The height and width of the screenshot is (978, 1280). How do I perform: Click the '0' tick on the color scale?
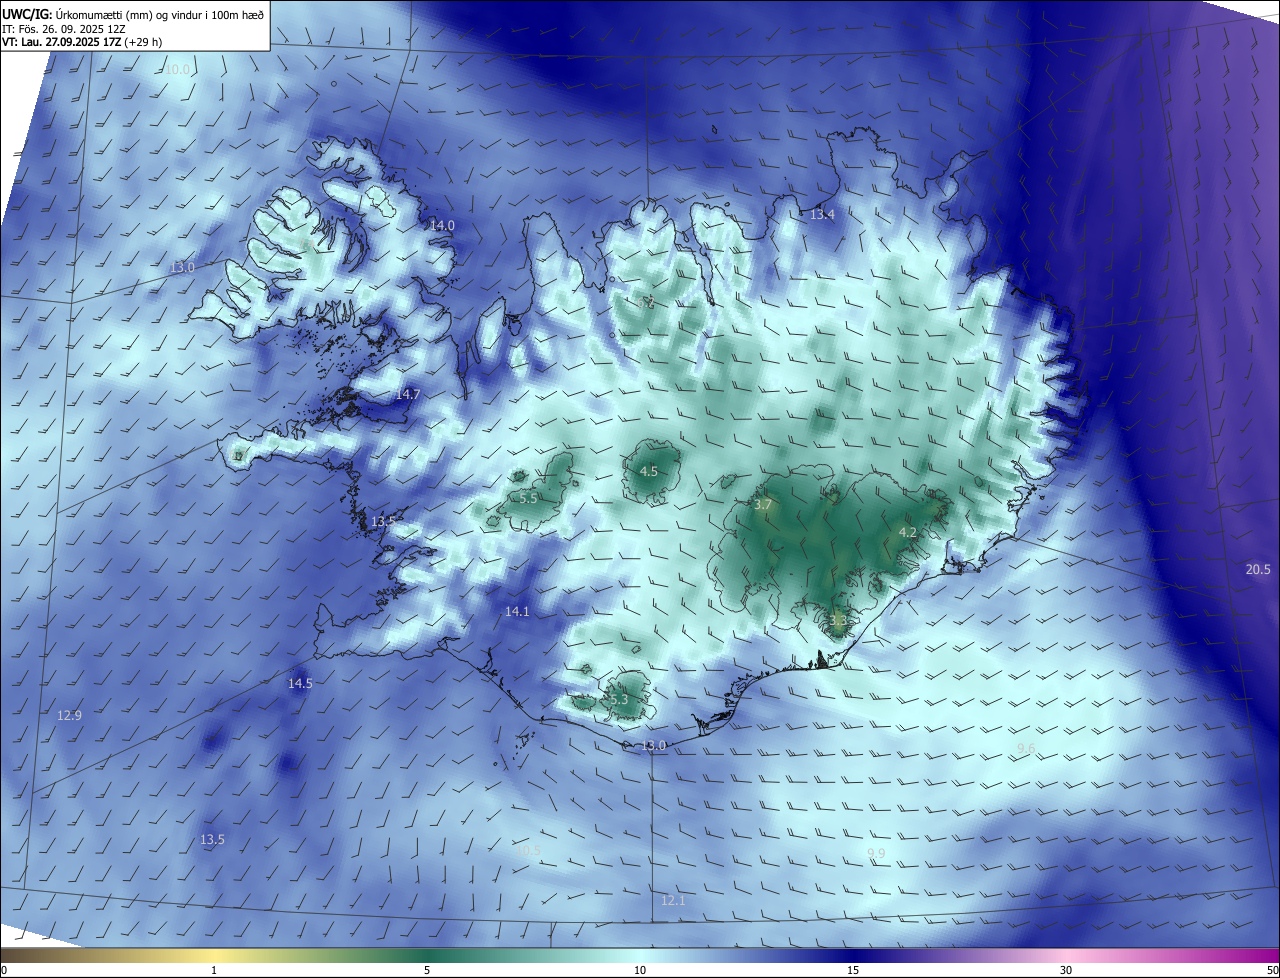[x=4, y=971]
